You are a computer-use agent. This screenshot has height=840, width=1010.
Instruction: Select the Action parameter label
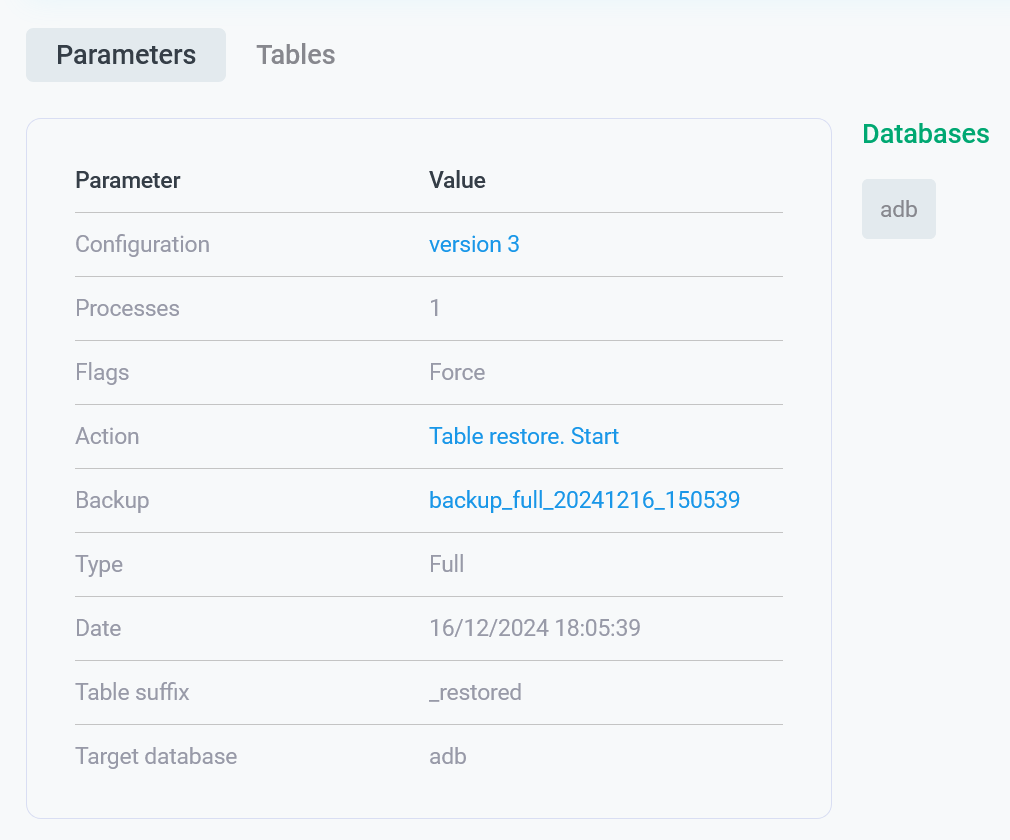(x=107, y=436)
